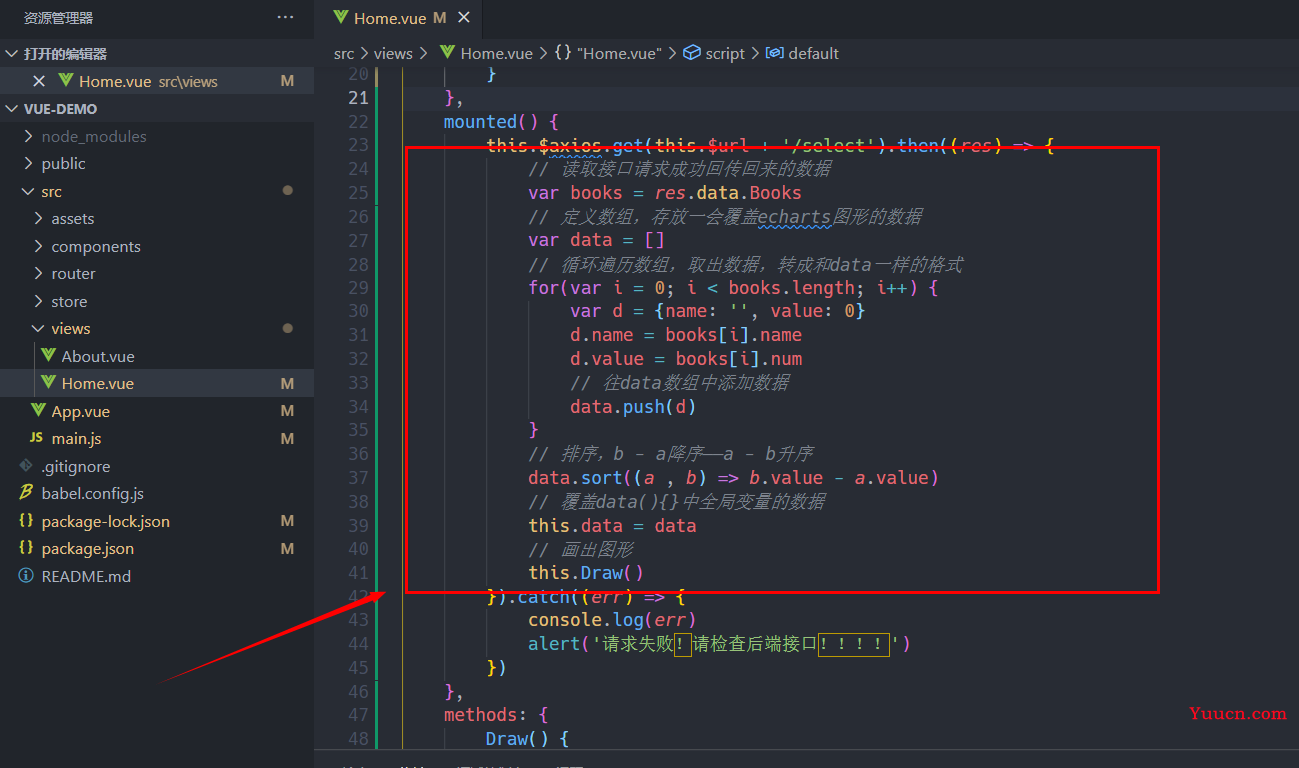
Task: Click line number 29 in the gutter
Action: tap(358, 288)
